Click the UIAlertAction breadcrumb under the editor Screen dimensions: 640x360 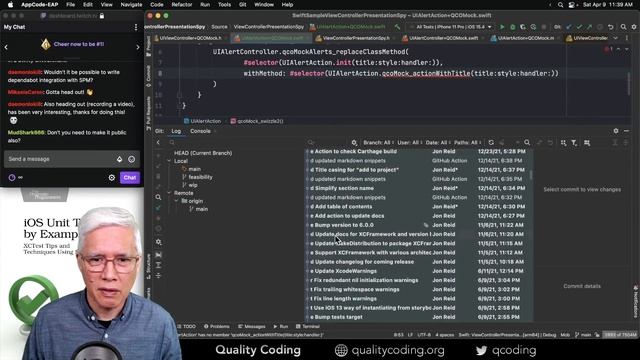[x=202, y=121]
